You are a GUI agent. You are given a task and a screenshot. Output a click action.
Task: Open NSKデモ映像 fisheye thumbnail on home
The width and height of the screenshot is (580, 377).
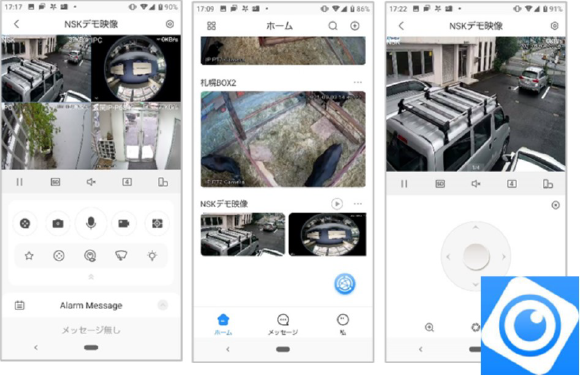(327, 234)
